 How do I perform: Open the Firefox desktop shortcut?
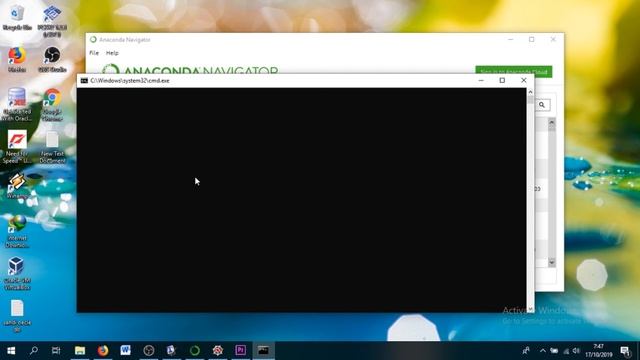click(x=17, y=60)
